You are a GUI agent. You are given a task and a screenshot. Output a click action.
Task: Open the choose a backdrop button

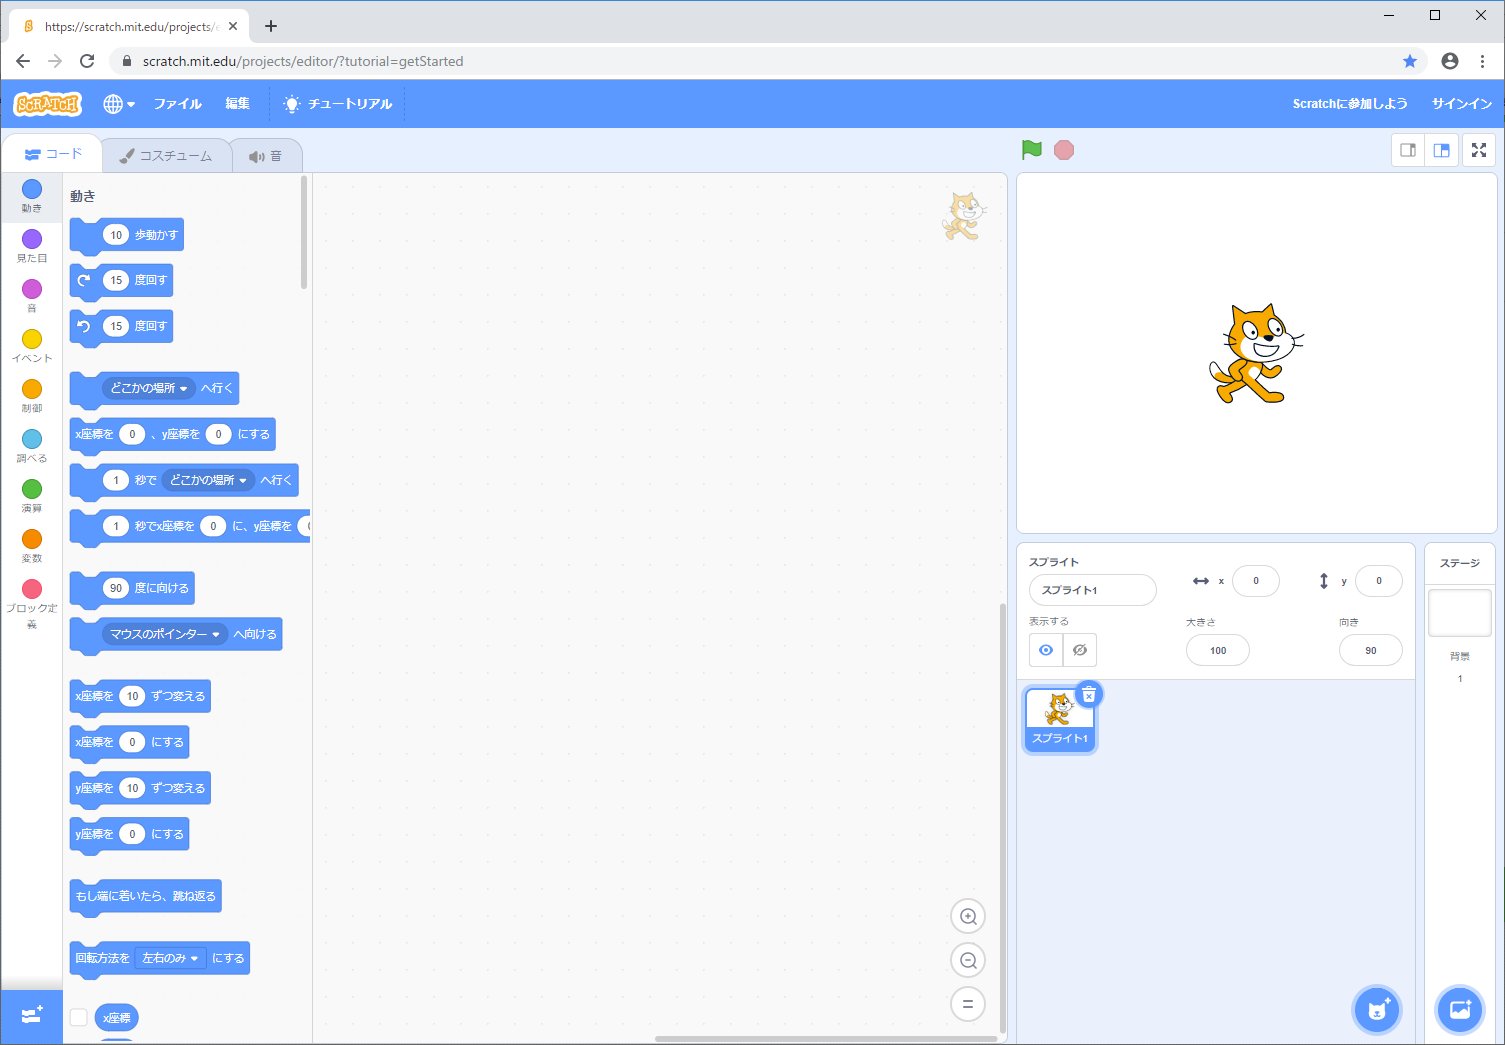pyautogui.click(x=1459, y=1009)
